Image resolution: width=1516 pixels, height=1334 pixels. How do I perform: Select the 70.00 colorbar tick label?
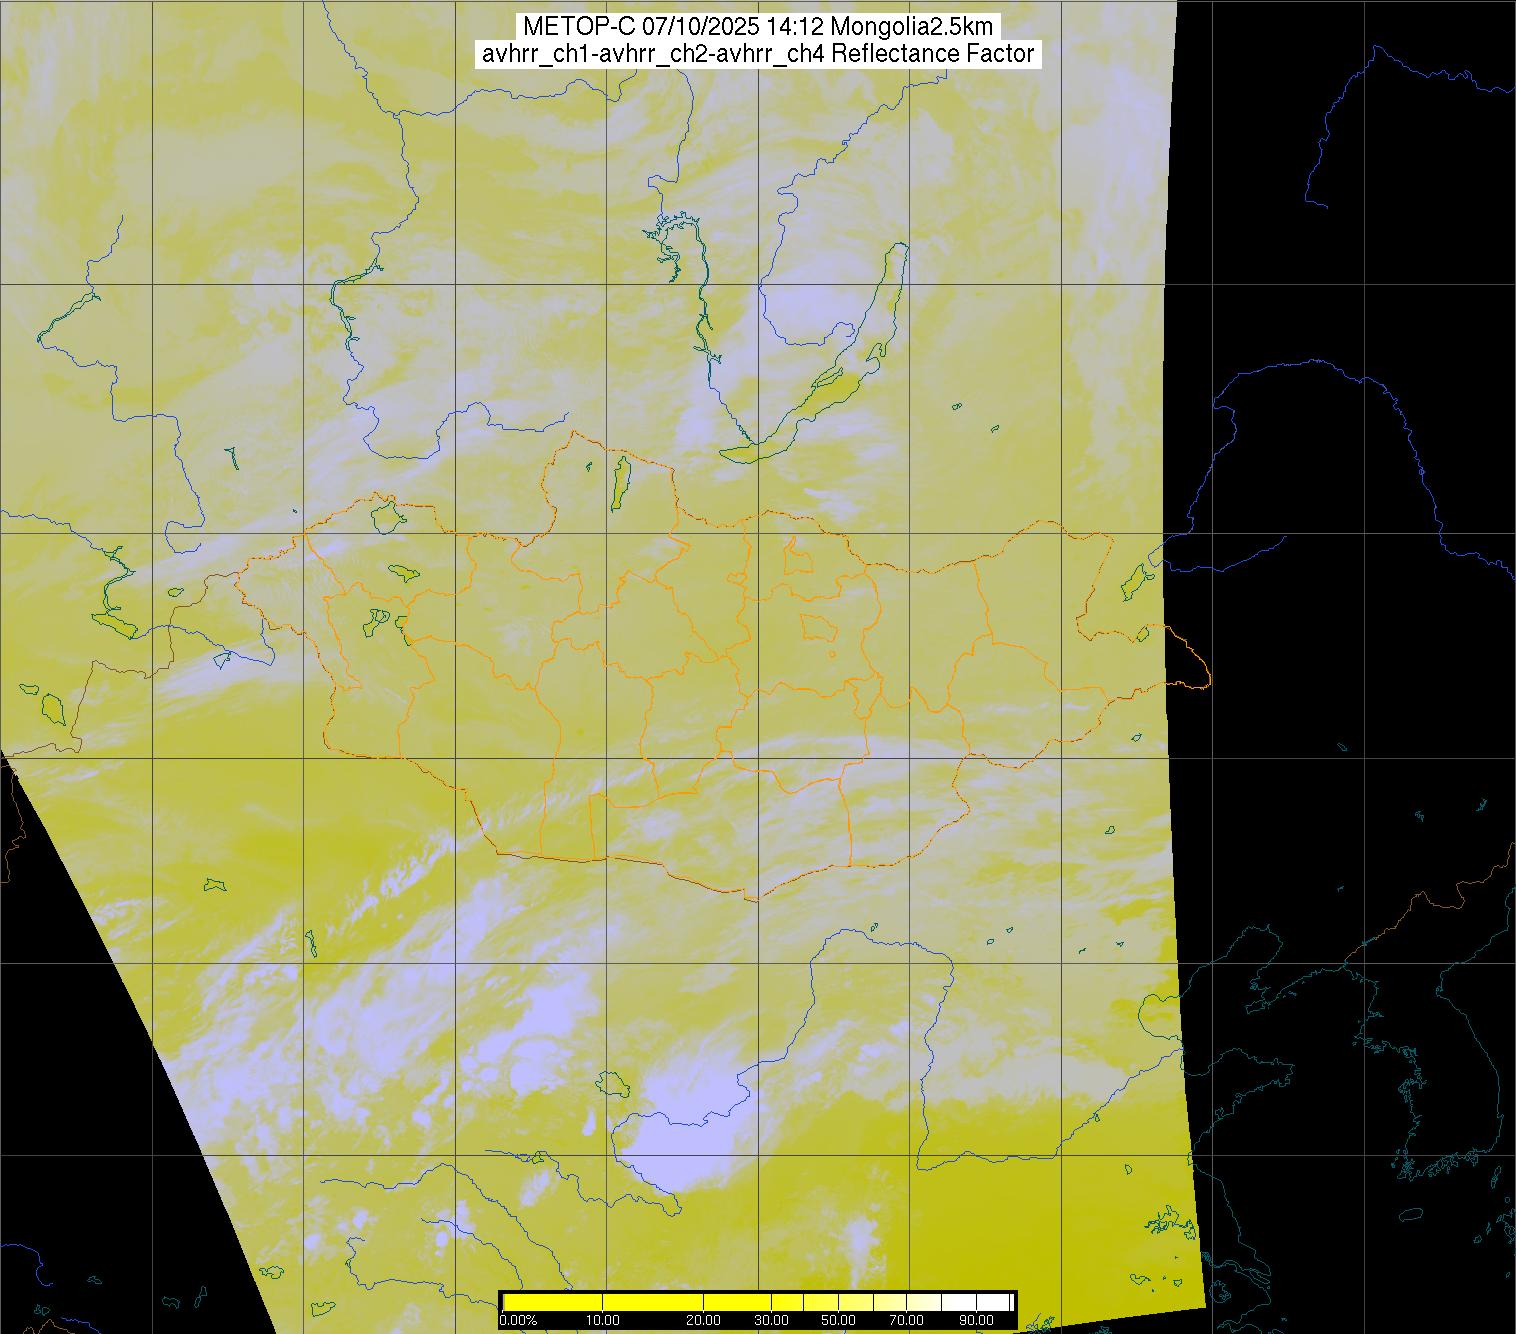906,1321
